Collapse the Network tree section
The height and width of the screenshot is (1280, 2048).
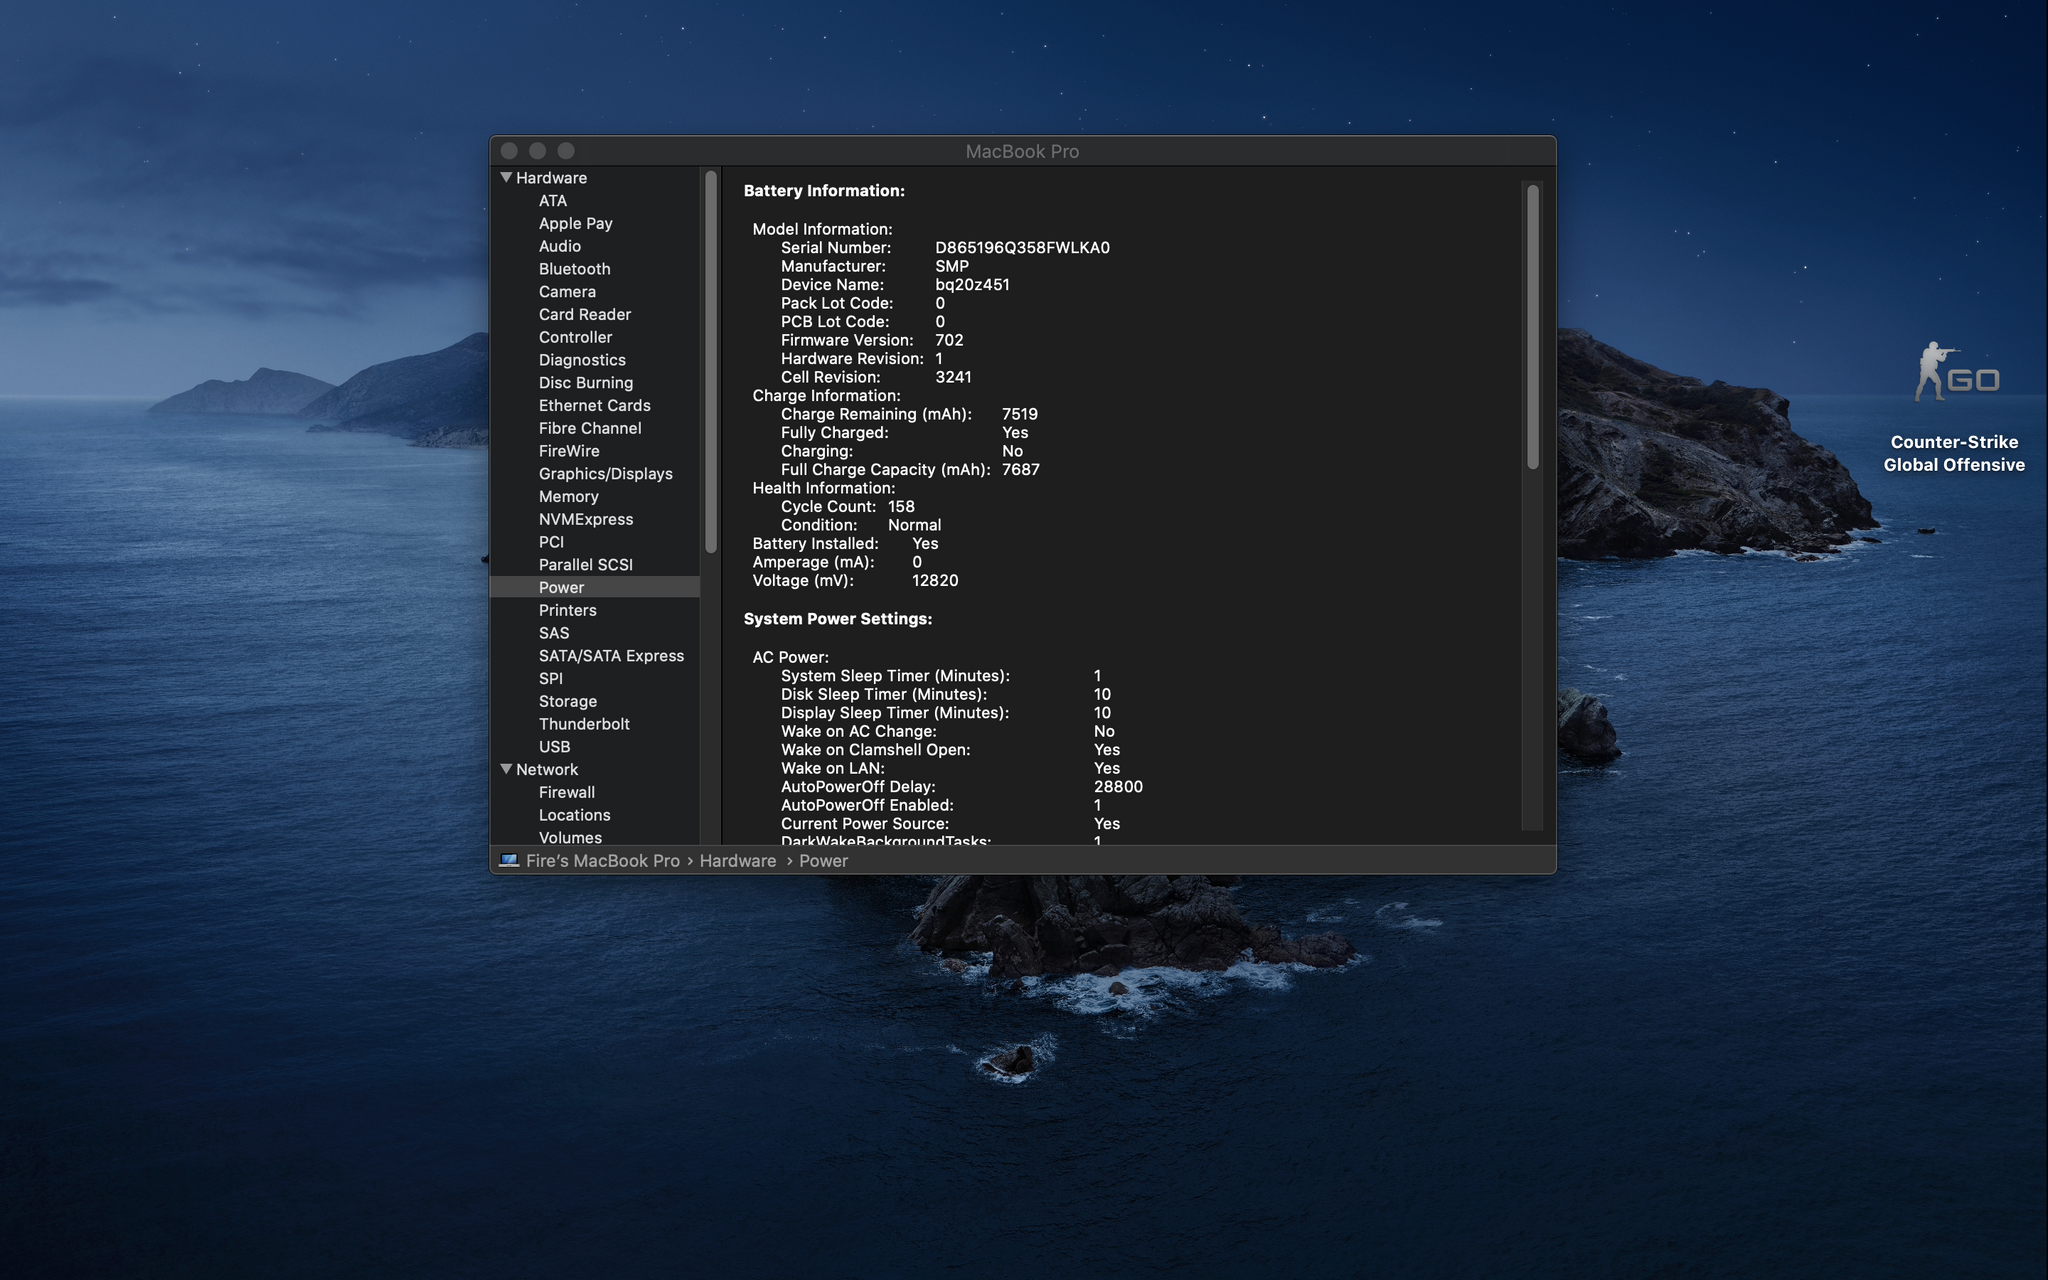coord(506,769)
